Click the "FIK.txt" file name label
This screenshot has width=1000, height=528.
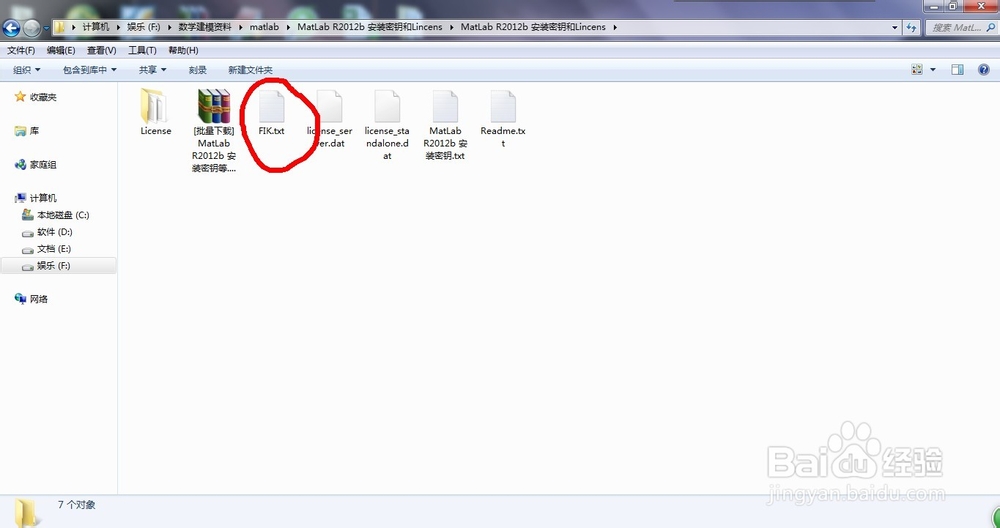(271, 131)
